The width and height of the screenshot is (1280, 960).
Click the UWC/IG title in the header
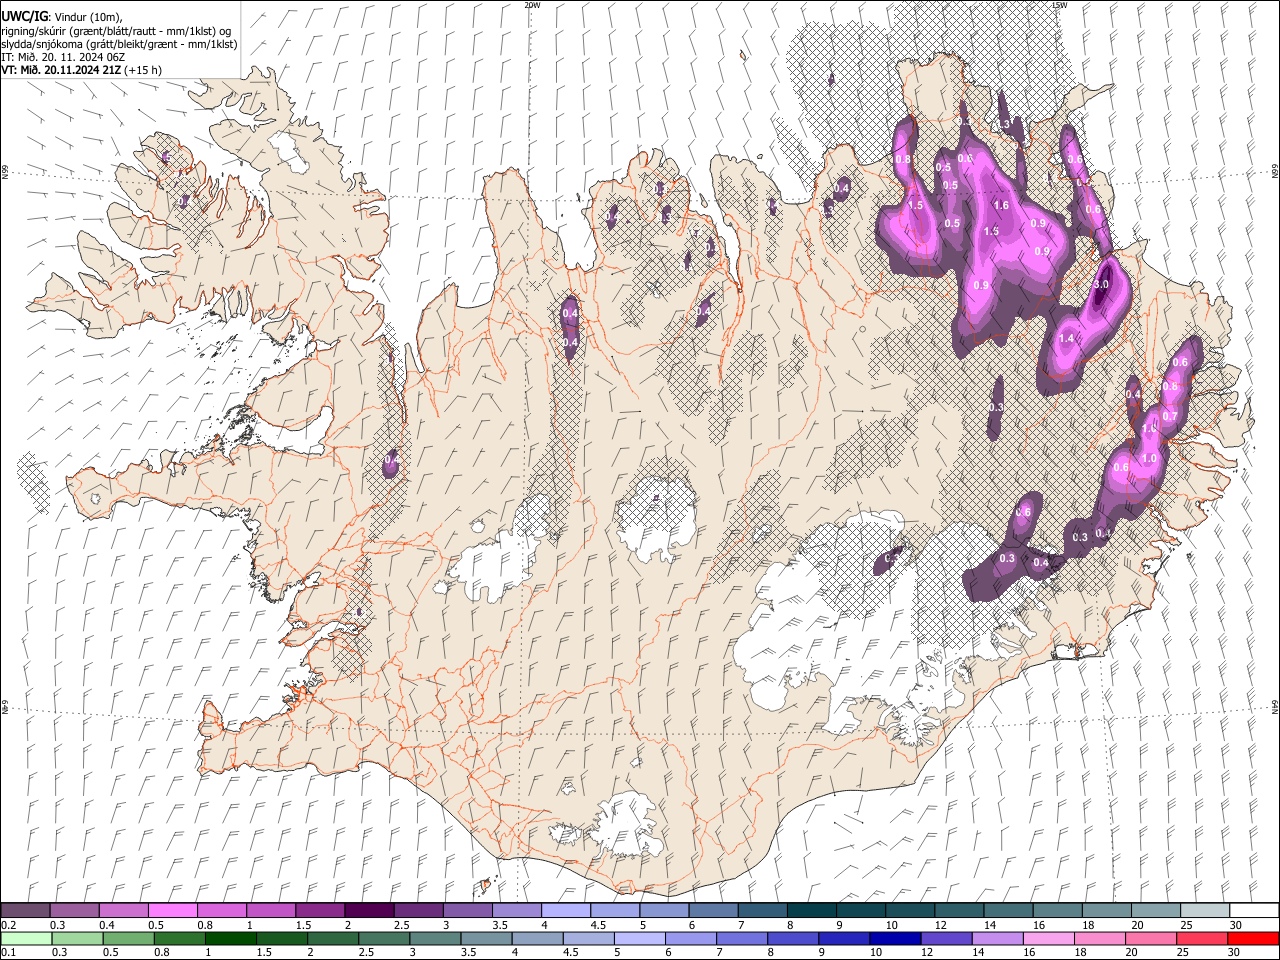click(x=23, y=16)
